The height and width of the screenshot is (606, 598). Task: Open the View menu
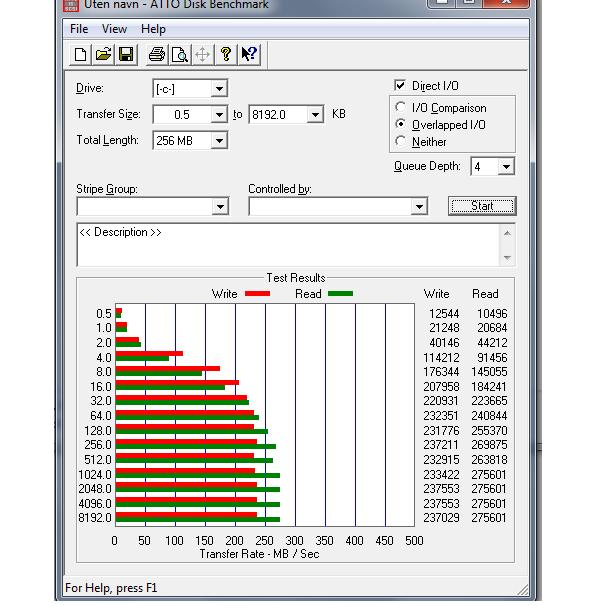(114, 29)
